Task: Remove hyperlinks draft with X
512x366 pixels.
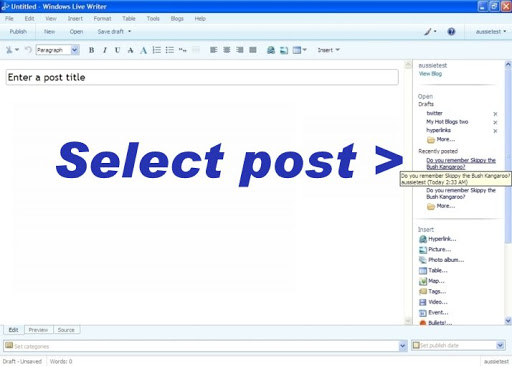Action: (495, 131)
